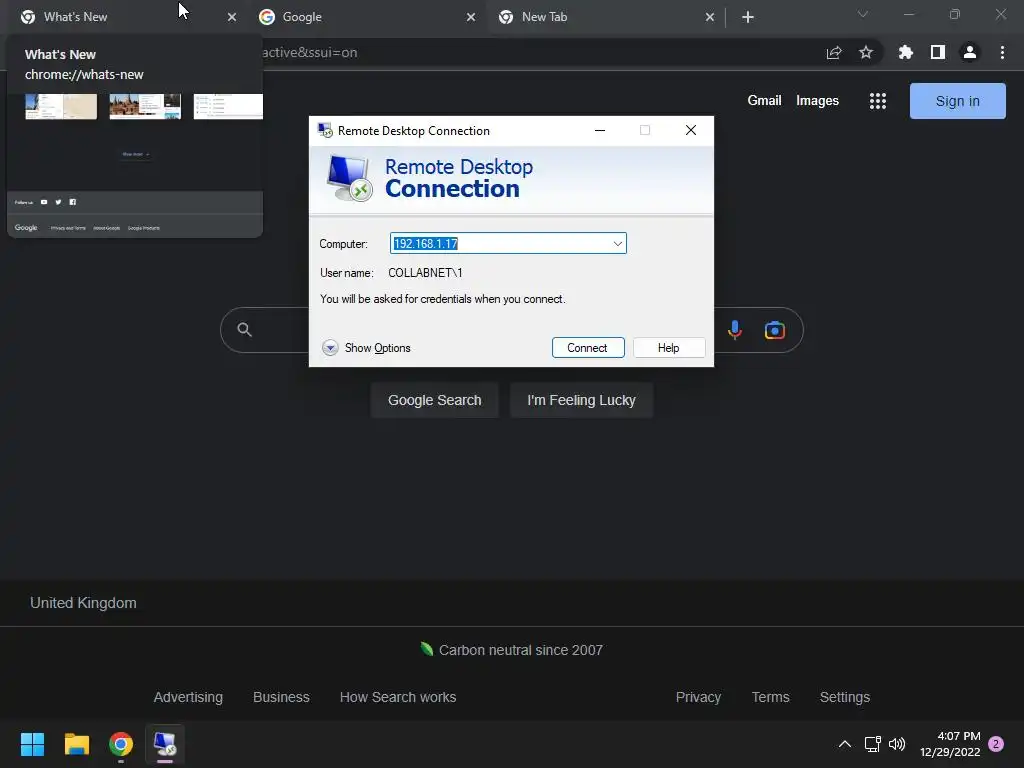Open the Chrome extensions puzzle icon
1024x768 pixels.
[x=906, y=52]
